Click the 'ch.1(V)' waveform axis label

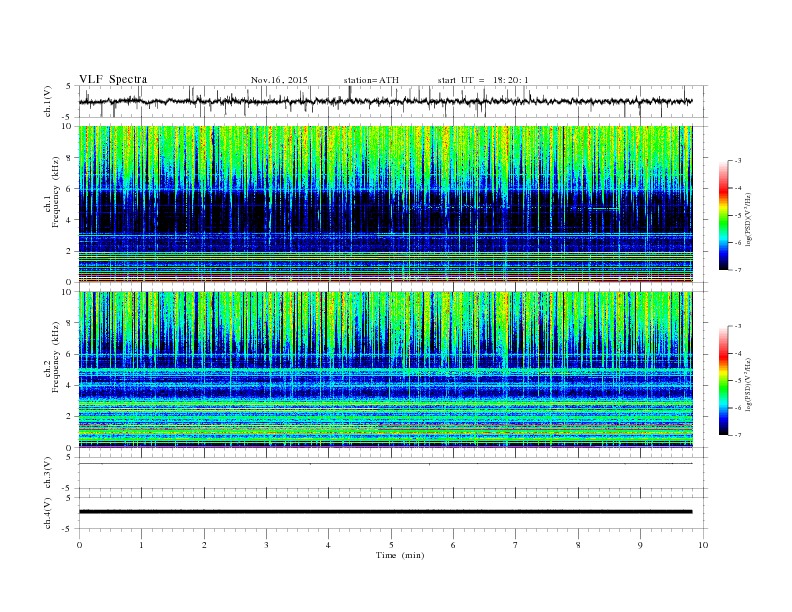48,101
